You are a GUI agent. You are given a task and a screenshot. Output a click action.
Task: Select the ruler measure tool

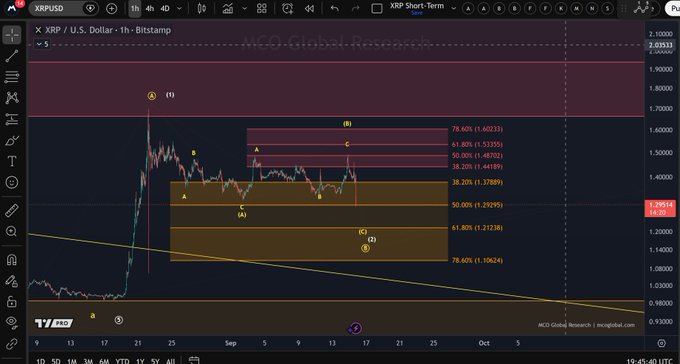pos(12,211)
